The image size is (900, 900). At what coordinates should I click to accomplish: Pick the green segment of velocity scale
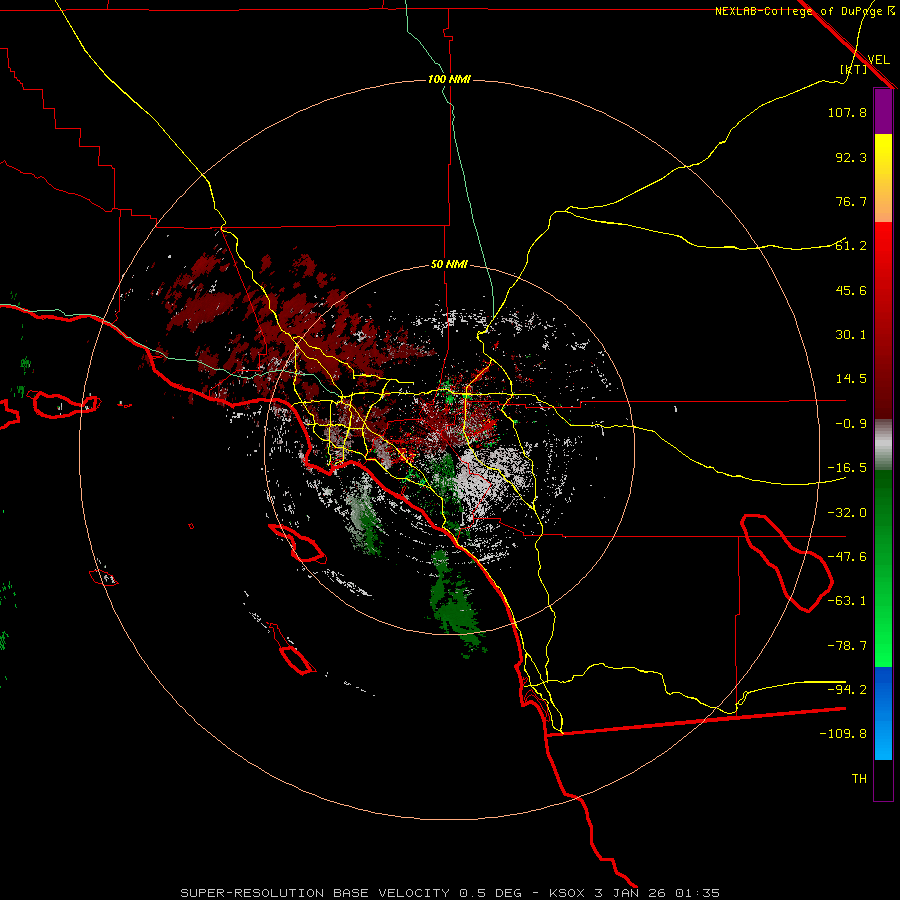pos(883,568)
